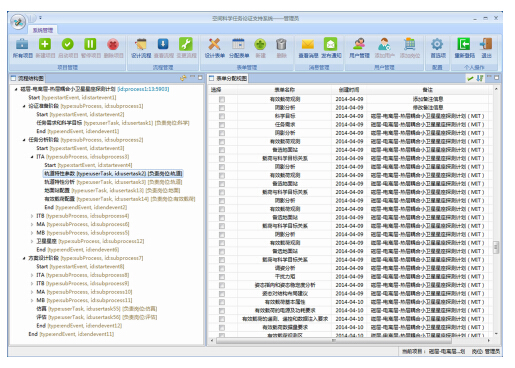Expand the MA subprocess10 node

(x=32, y=292)
